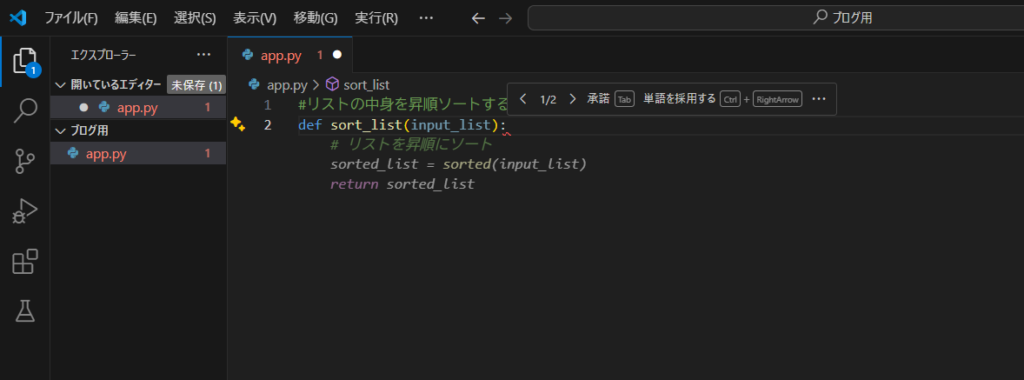This screenshot has width=1024, height=380.
Task: Go forward with the right arrow
Action: coord(505,18)
